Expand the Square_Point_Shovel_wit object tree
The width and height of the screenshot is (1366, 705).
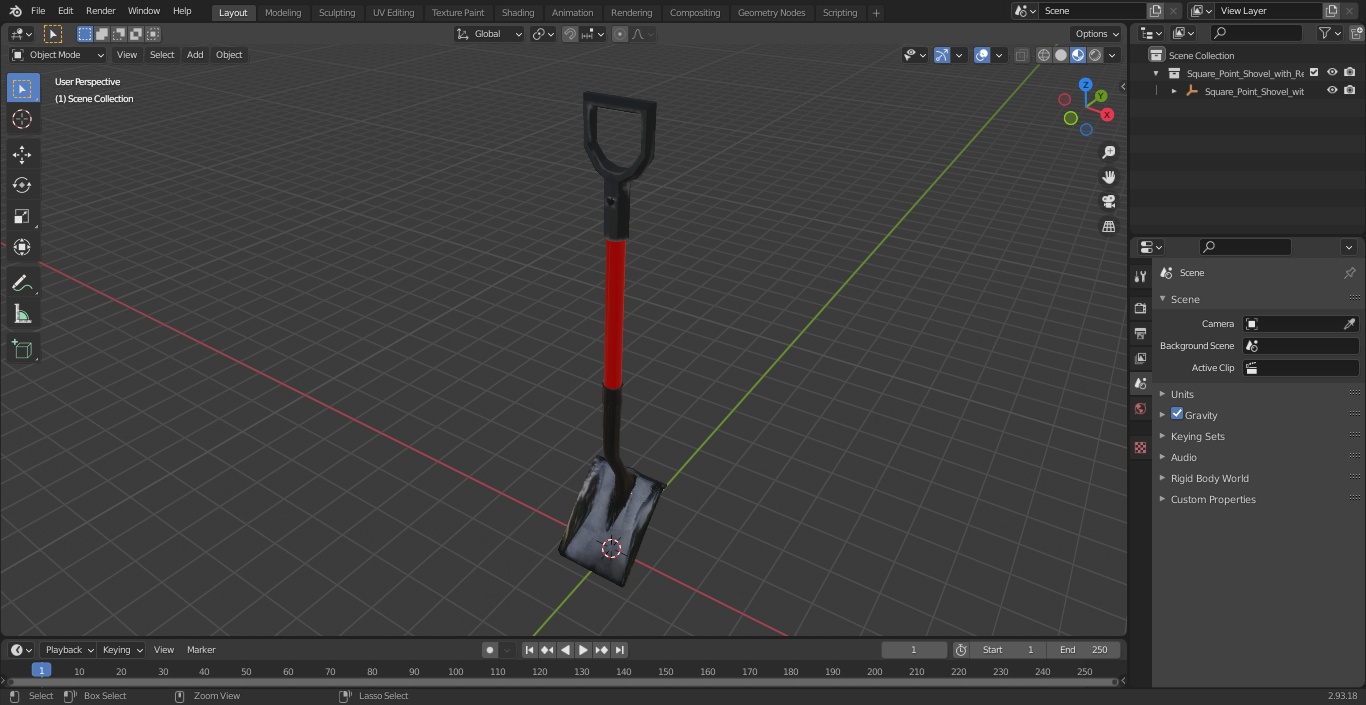point(1174,91)
